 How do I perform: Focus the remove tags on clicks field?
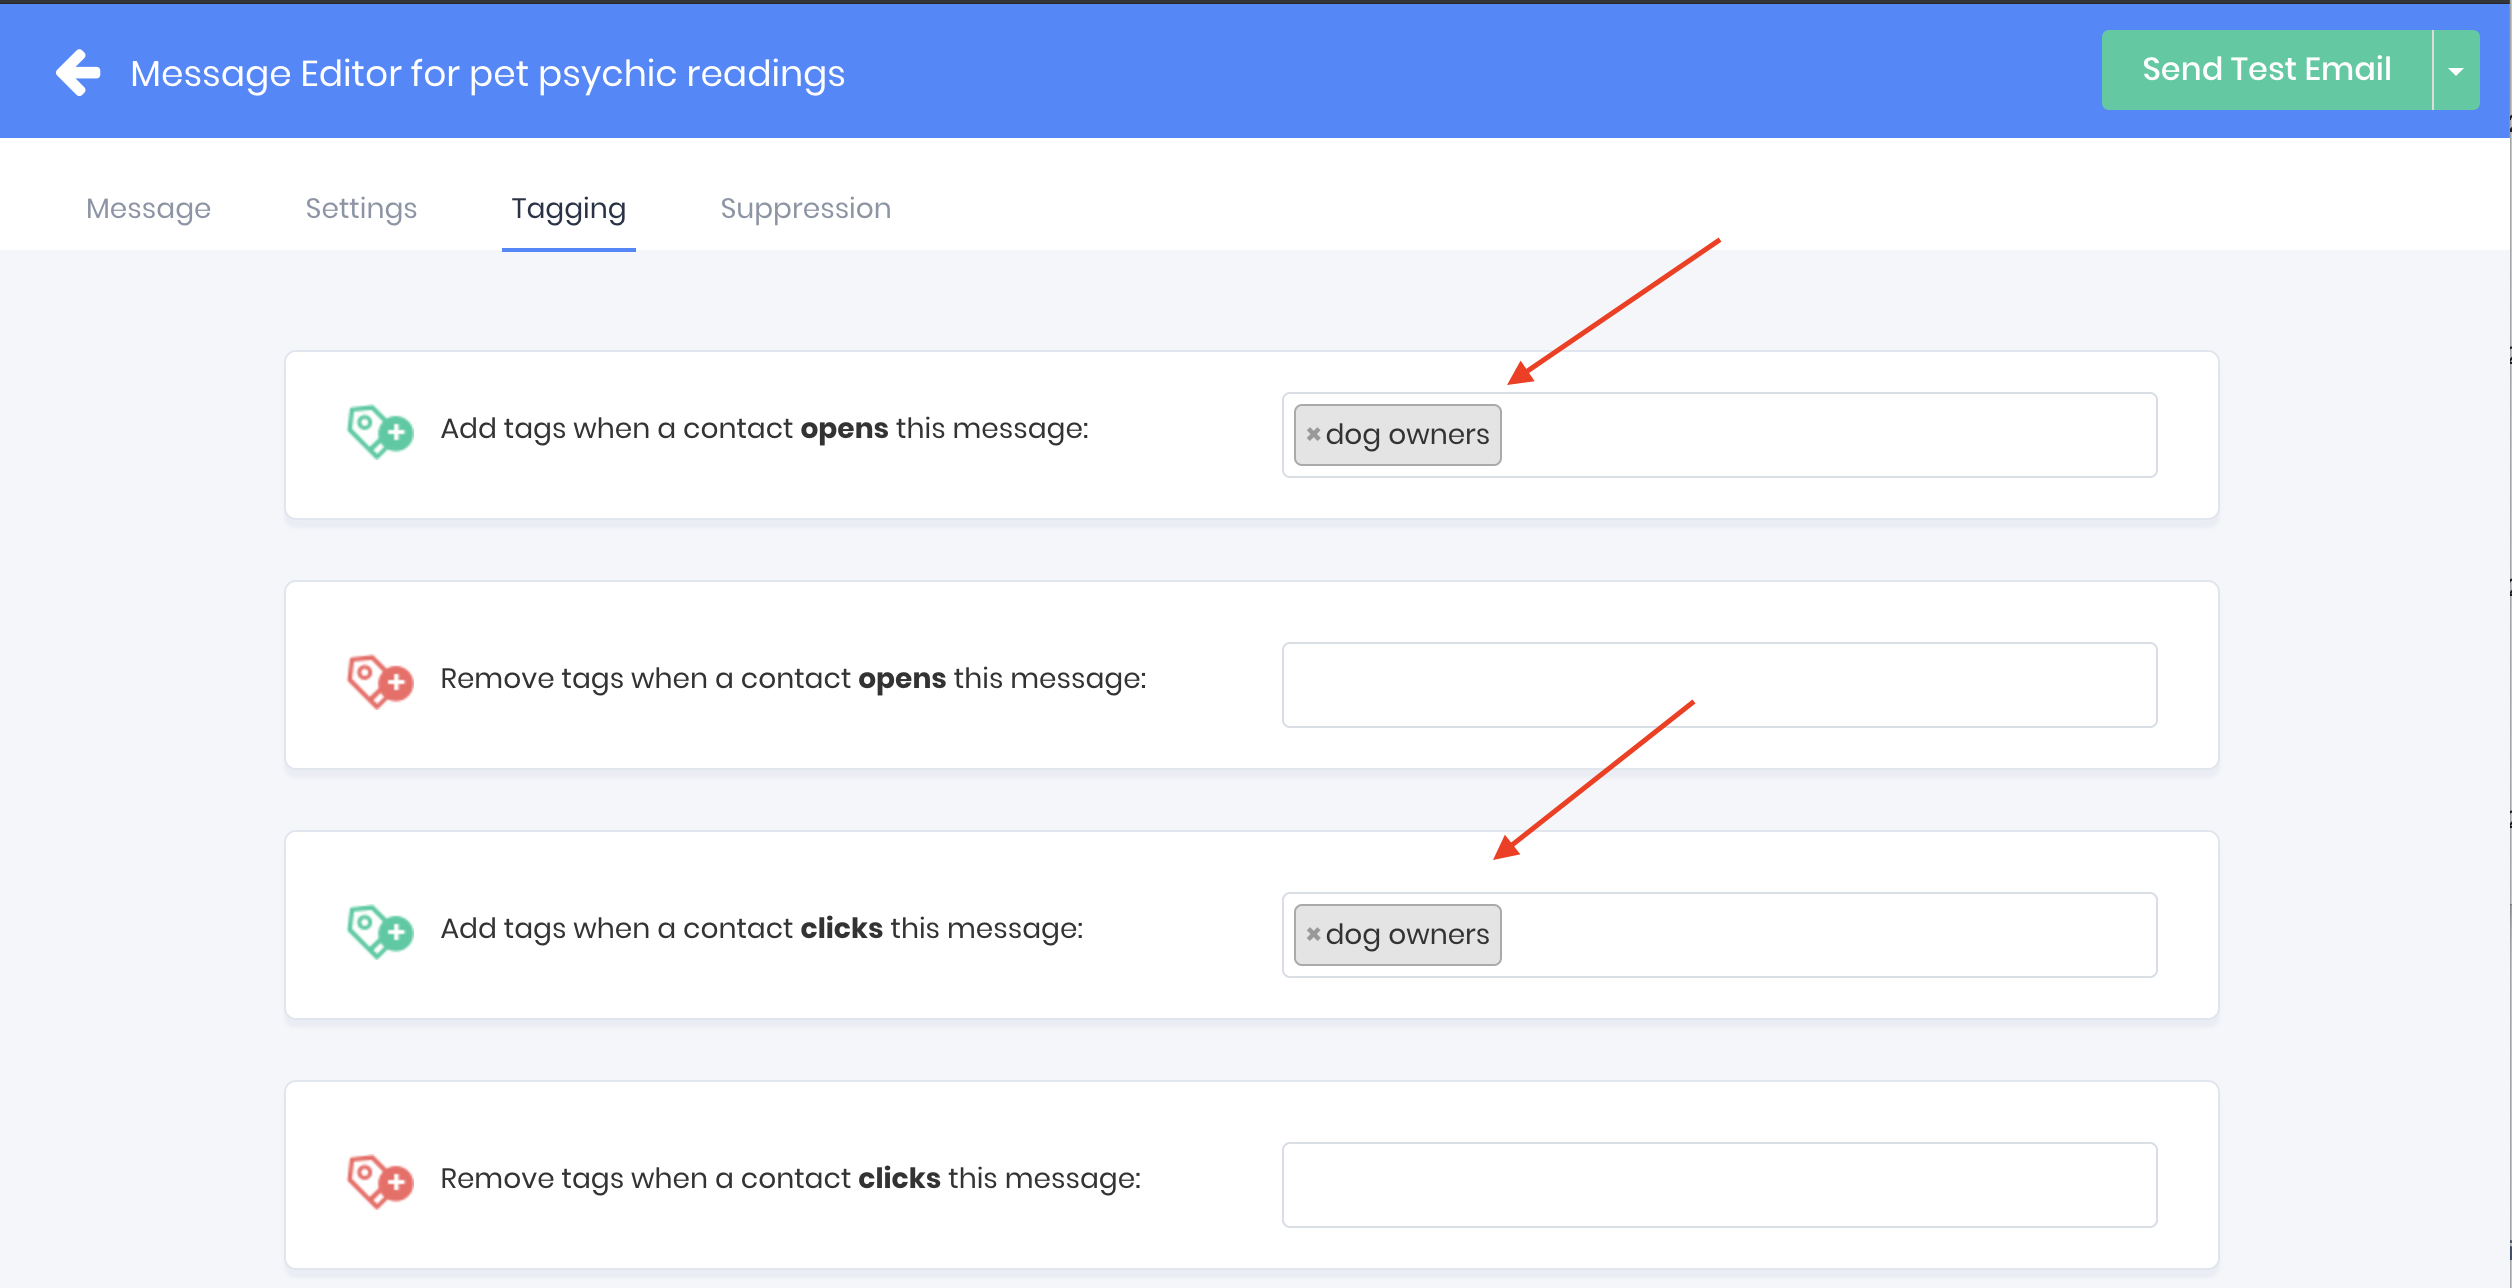click(x=1718, y=1185)
